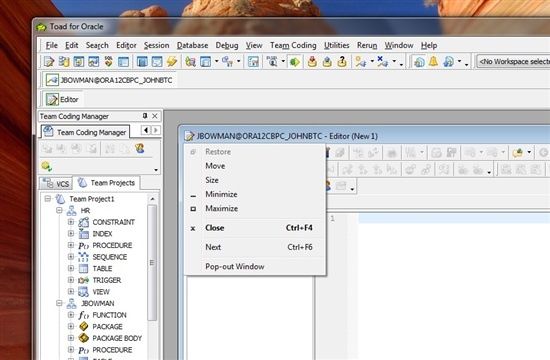Click the new connection plug icon
This screenshot has height=360, width=550.
coord(360,62)
